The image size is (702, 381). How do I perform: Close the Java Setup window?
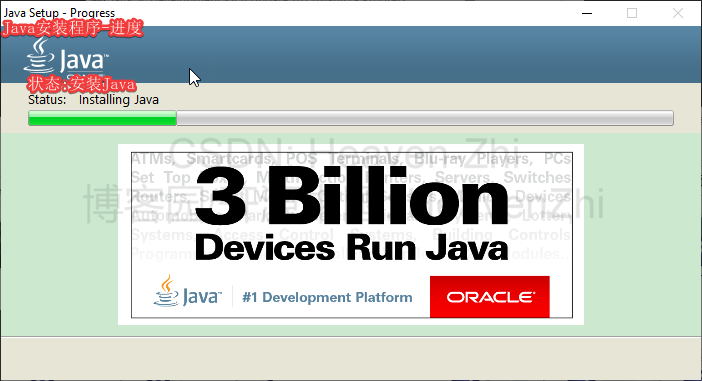pyautogui.click(x=678, y=13)
